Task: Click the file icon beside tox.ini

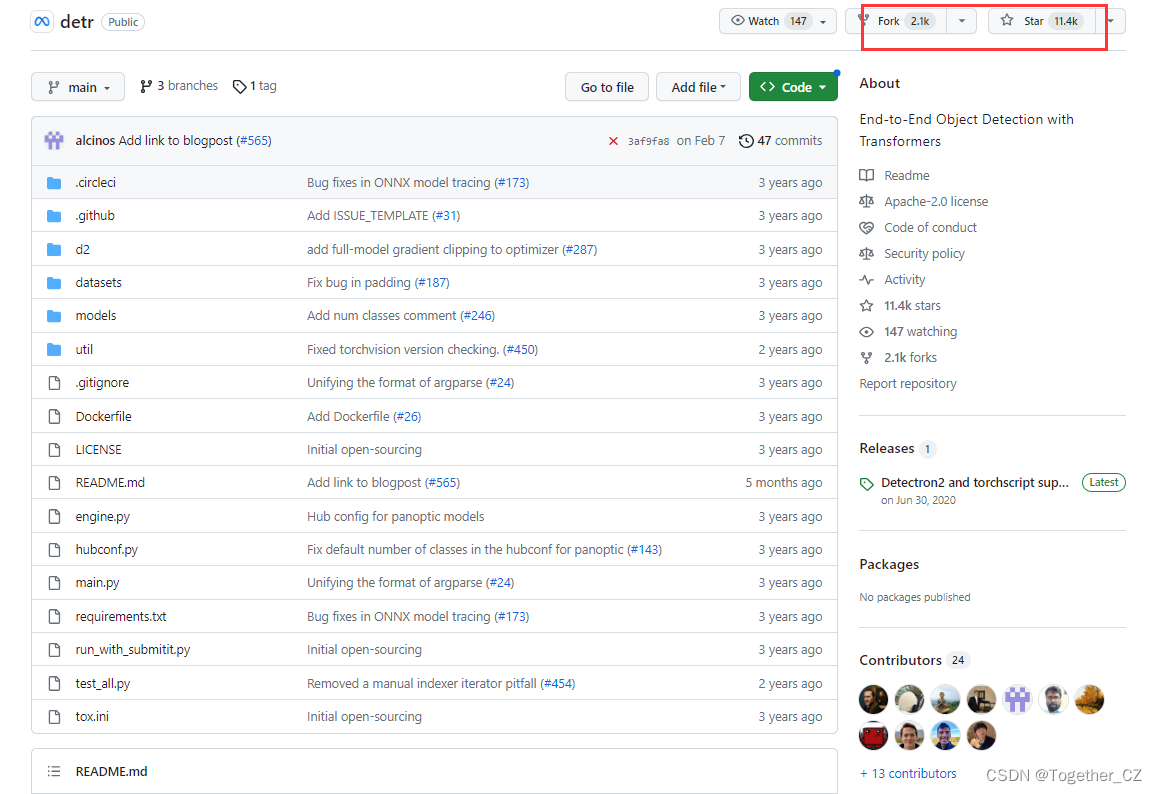Action: coord(54,717)
